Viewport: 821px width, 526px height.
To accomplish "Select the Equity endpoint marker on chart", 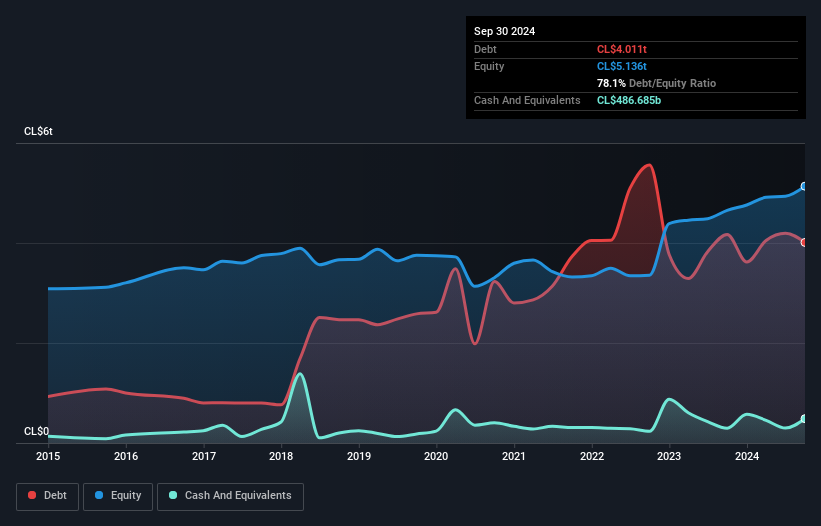I will coord(804,186).
